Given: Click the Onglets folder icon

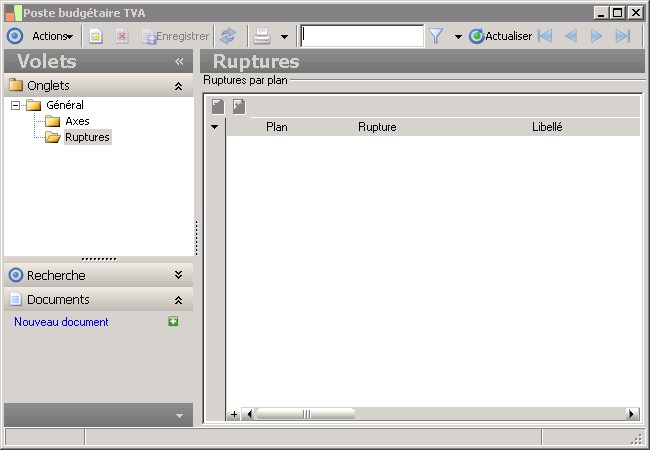Looking at the screenshot, I should coord(16,85).
